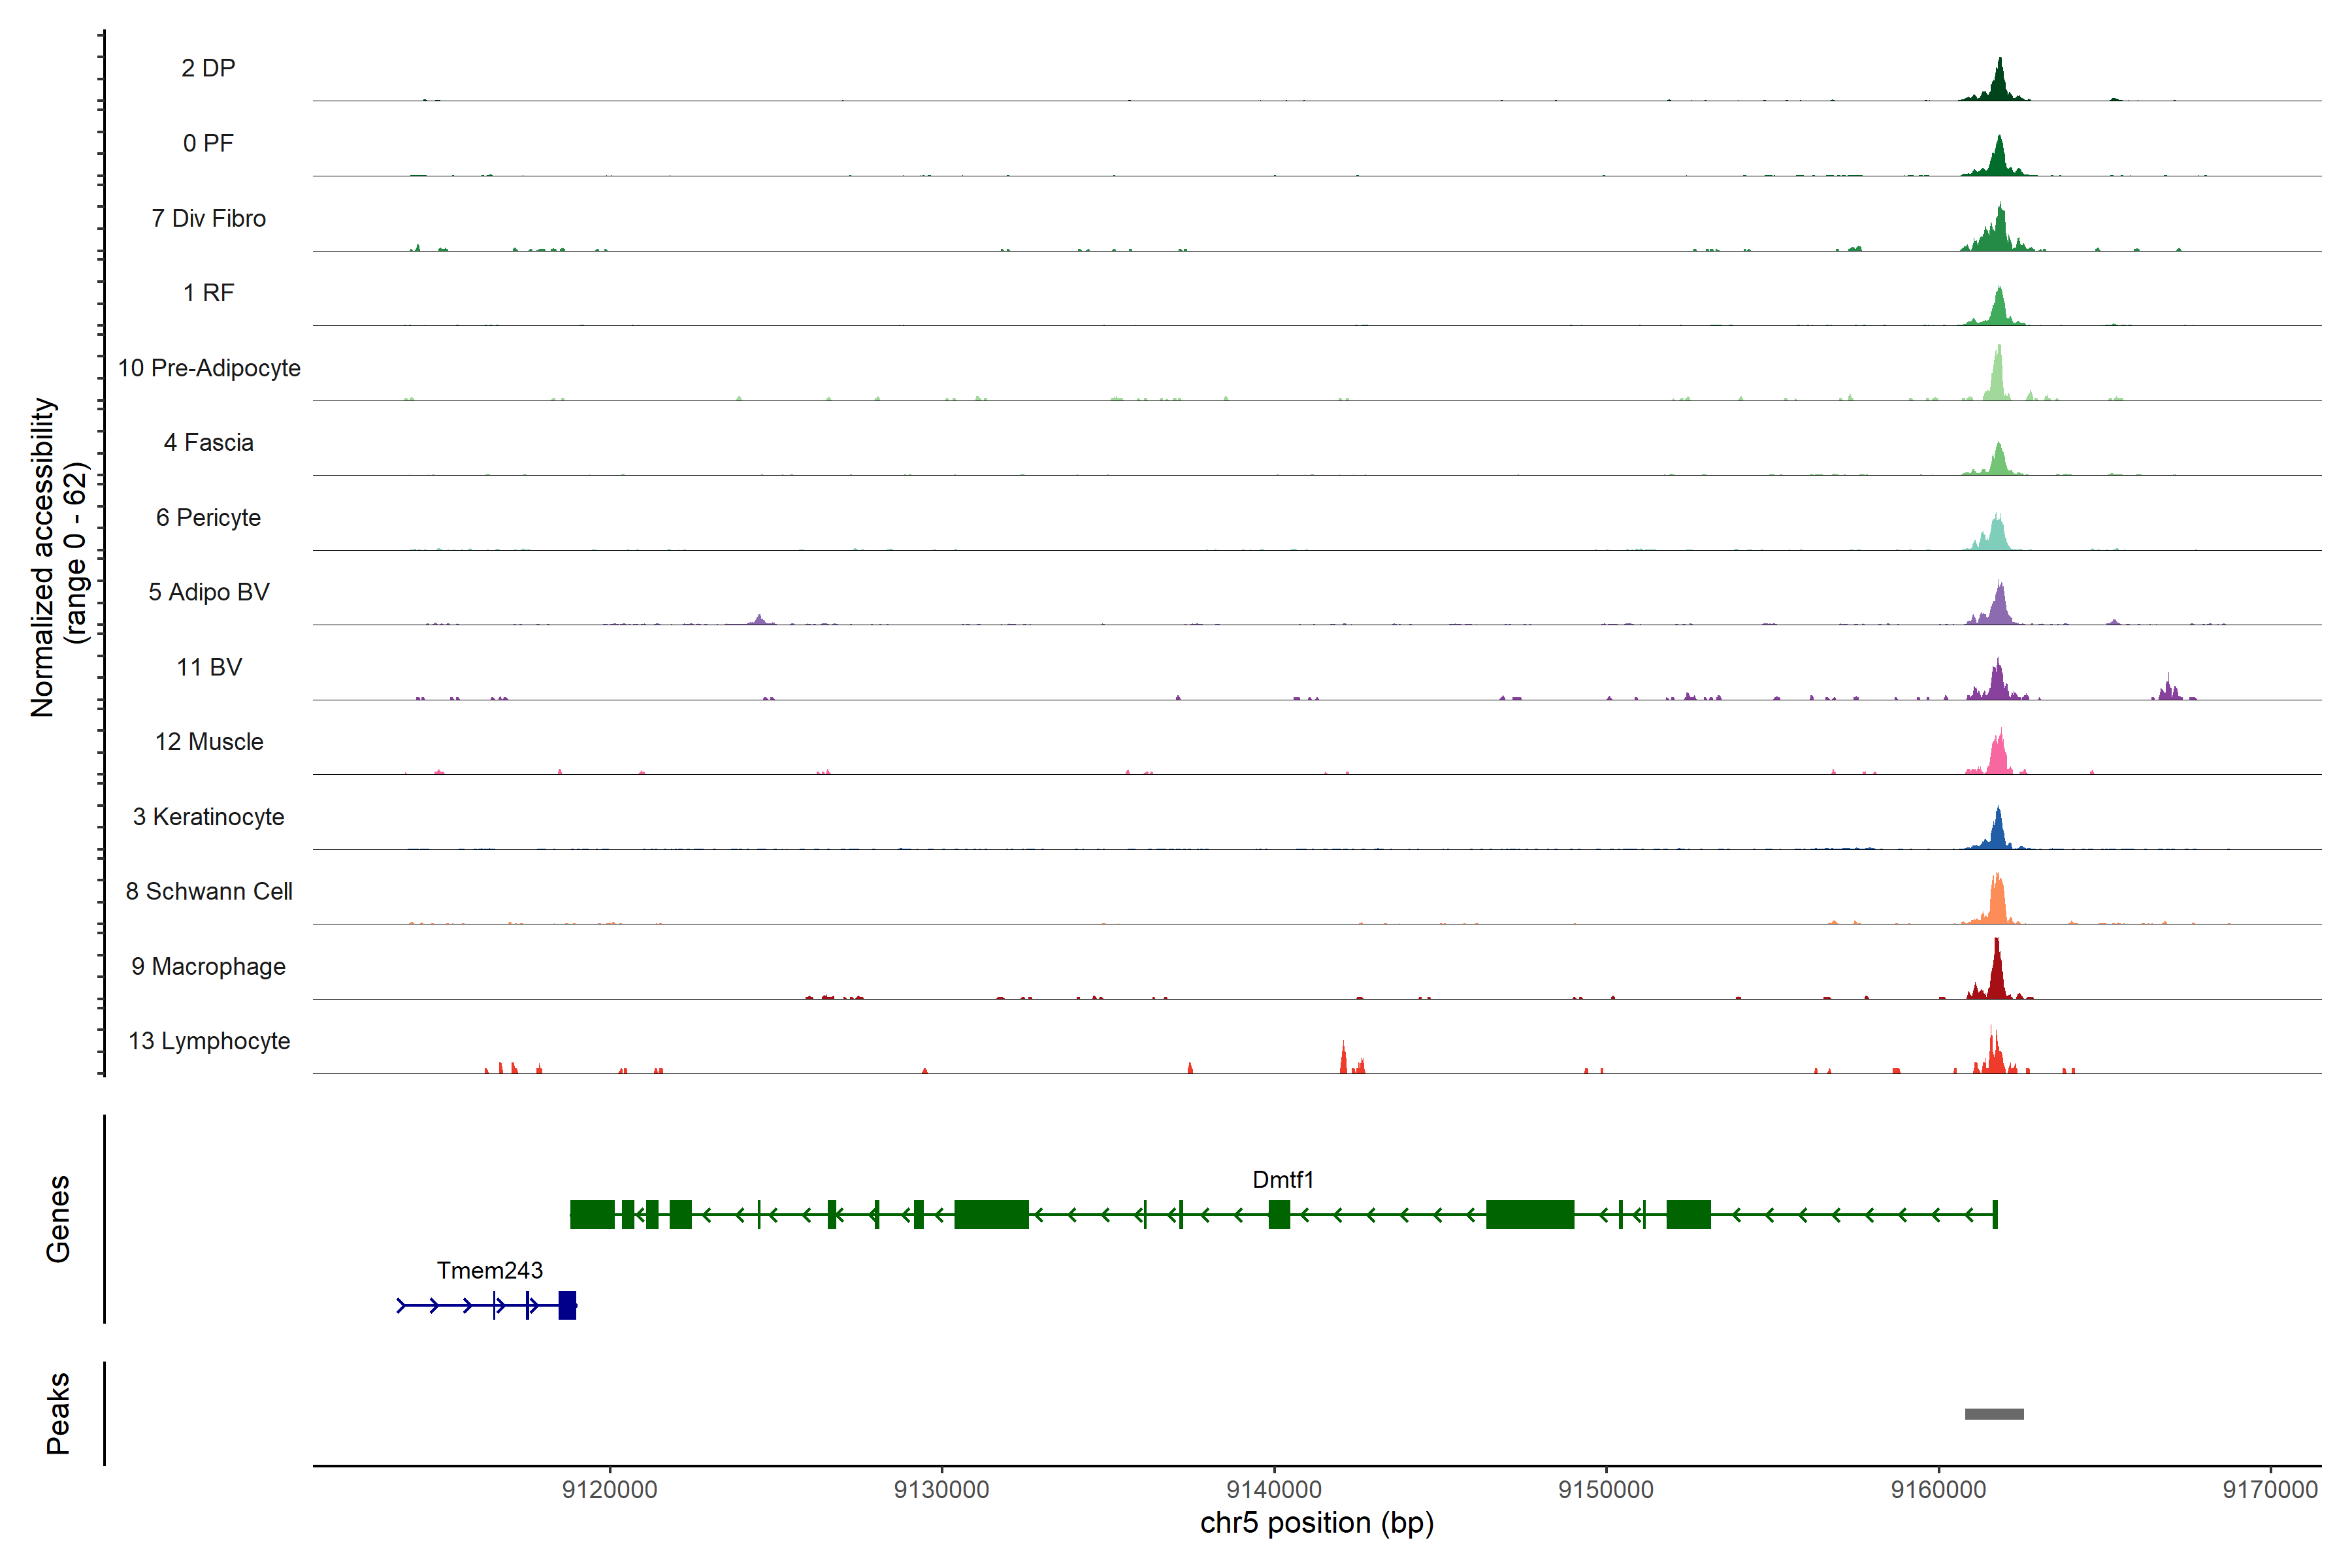The image size is (2352, 1568).
Task: Click the 2 DP track label
Action: [208, 68]
